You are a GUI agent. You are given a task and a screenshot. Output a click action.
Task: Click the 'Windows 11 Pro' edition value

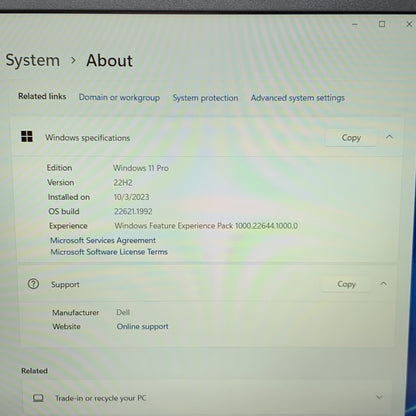tap(141, 168)
